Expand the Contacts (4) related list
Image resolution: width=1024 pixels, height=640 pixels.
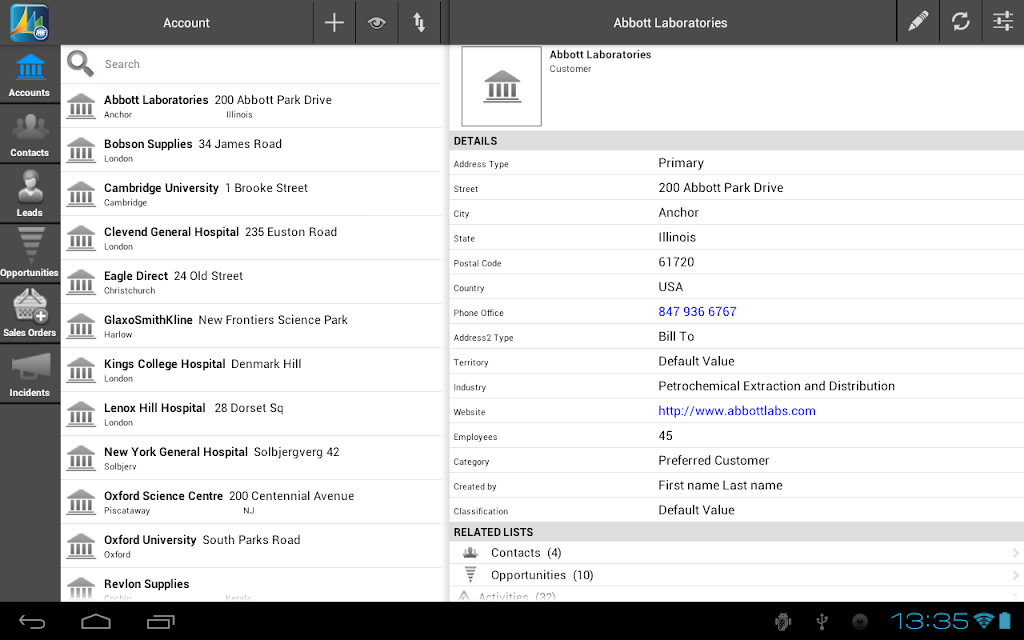pyautogui.click(x=737, y=552)
